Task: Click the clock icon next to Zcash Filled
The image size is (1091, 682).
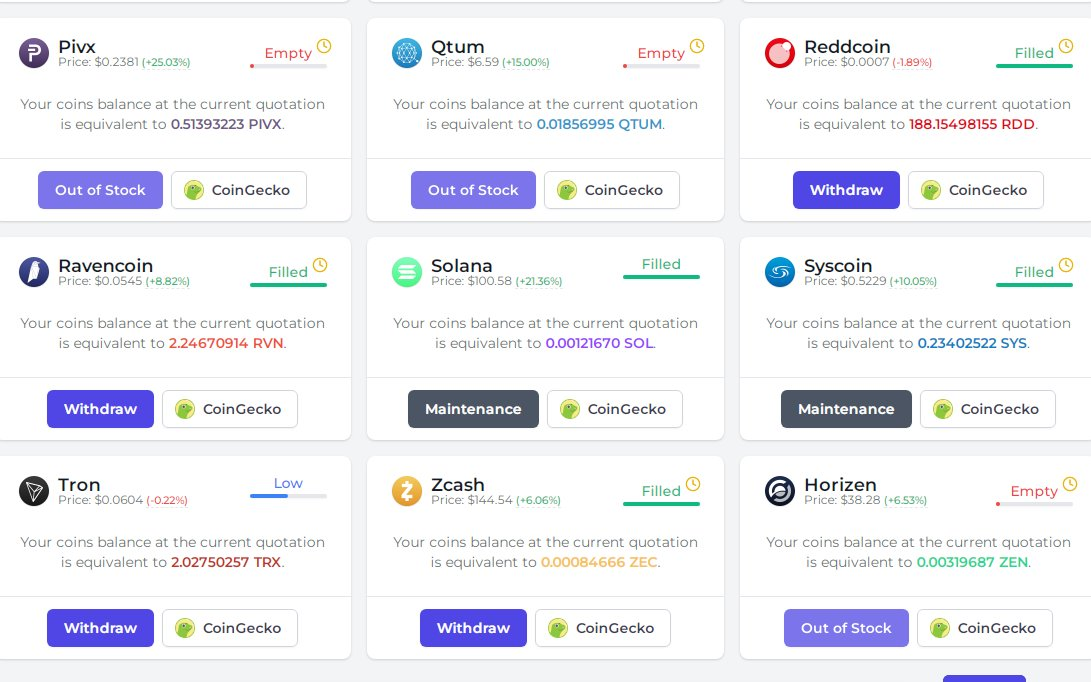Action: [692, 484]
